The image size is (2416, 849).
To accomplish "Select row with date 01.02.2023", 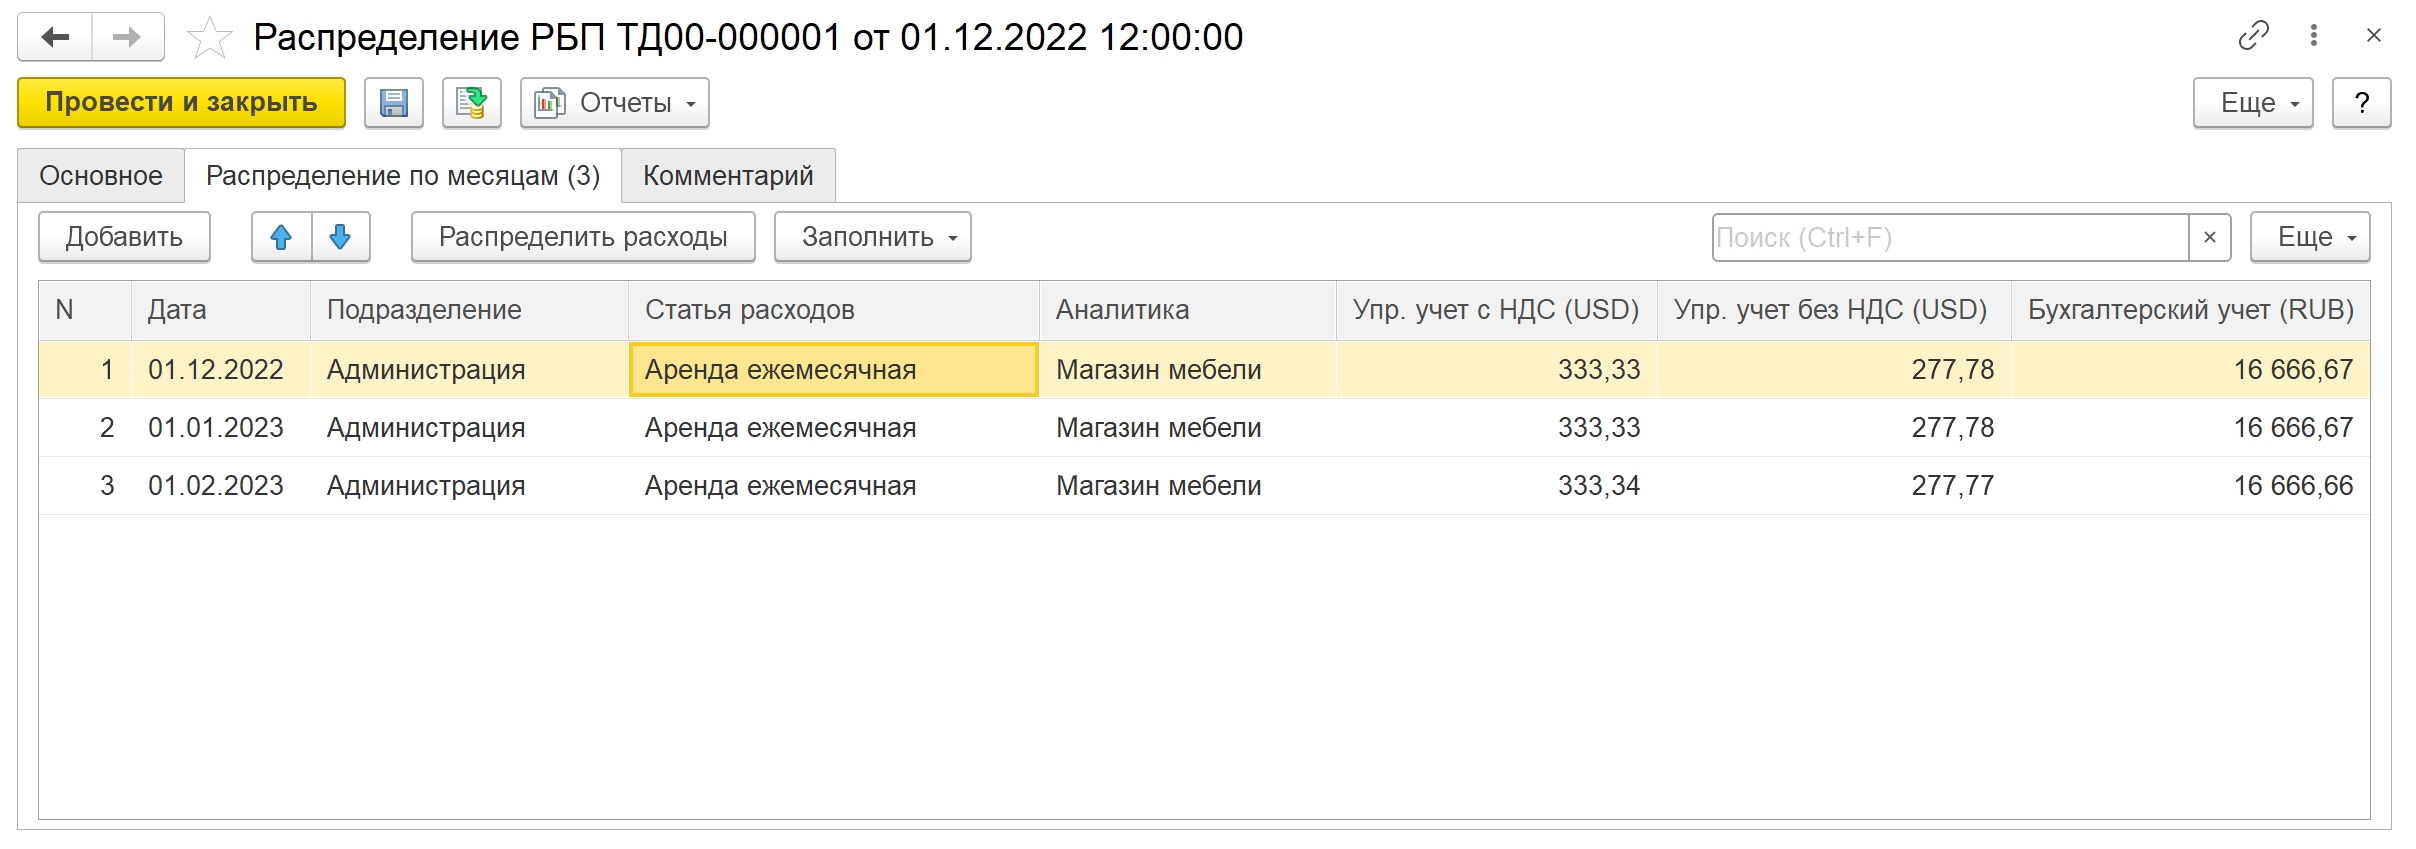I will (216, 486).
